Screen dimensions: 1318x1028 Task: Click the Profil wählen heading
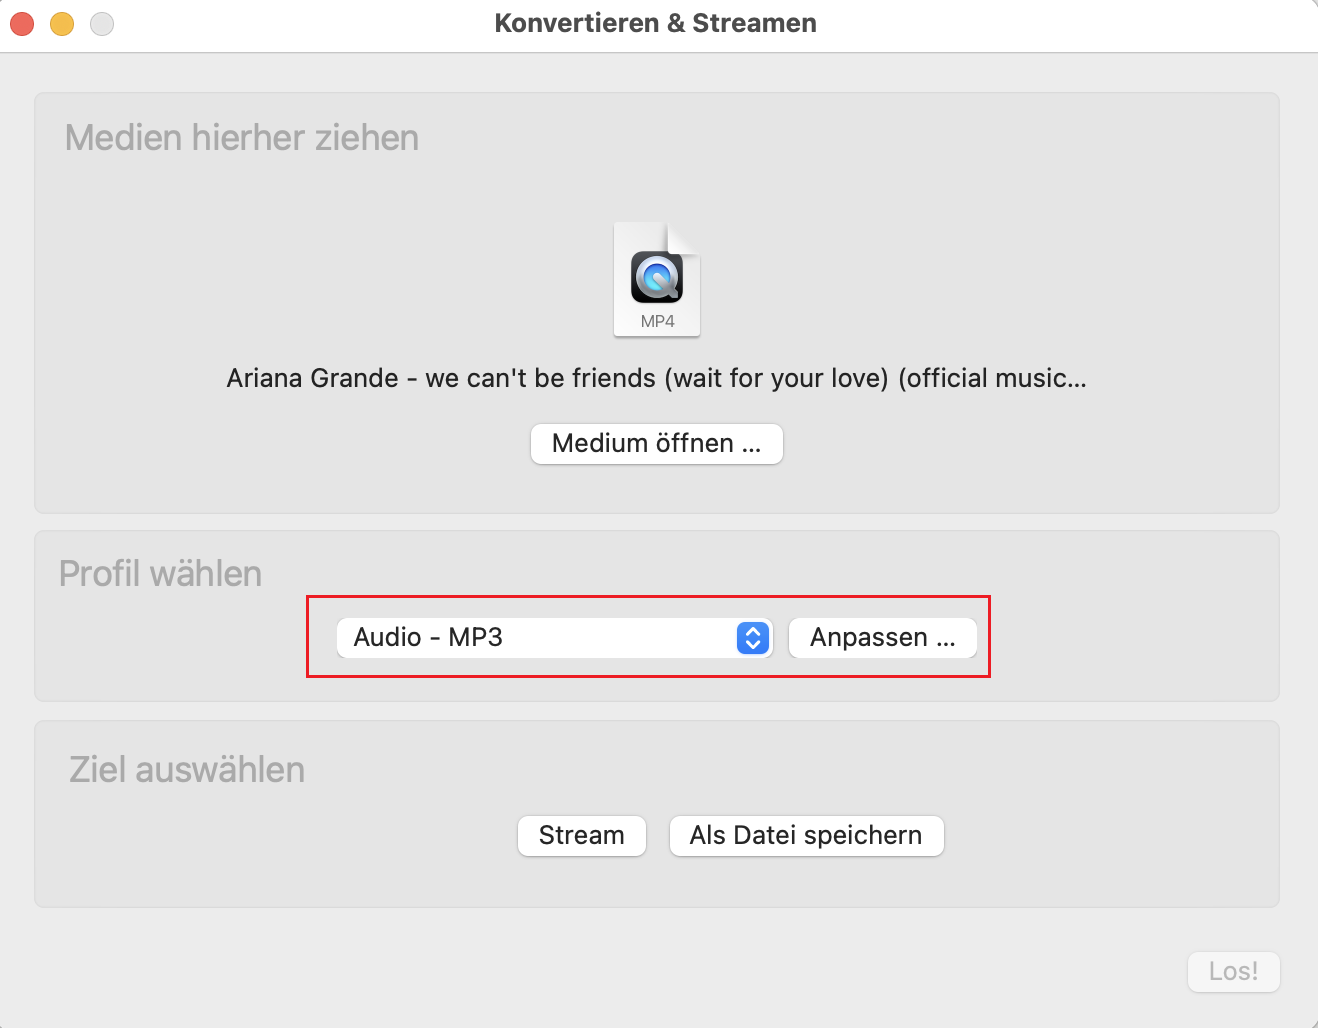[x=161, y=574]
